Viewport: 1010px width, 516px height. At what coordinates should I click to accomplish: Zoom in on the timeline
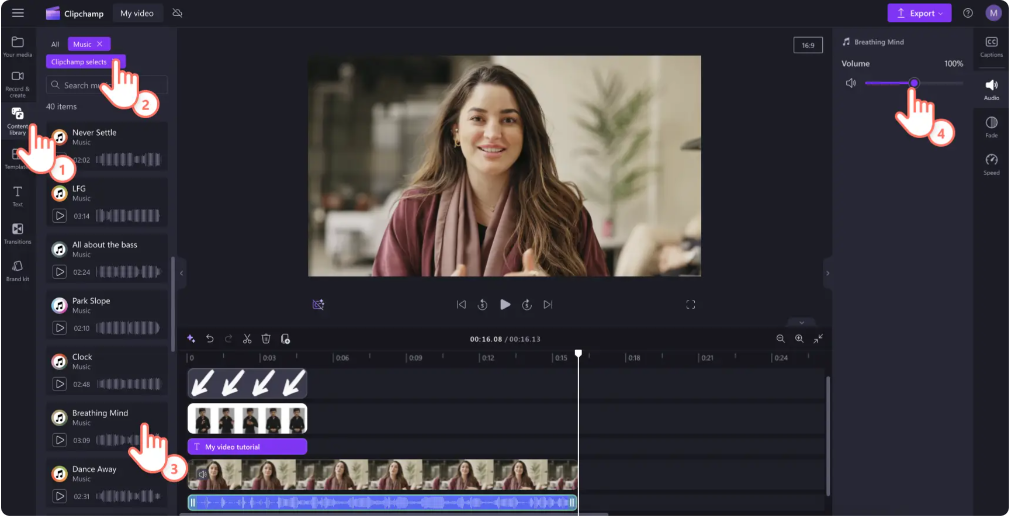[799, 339]
